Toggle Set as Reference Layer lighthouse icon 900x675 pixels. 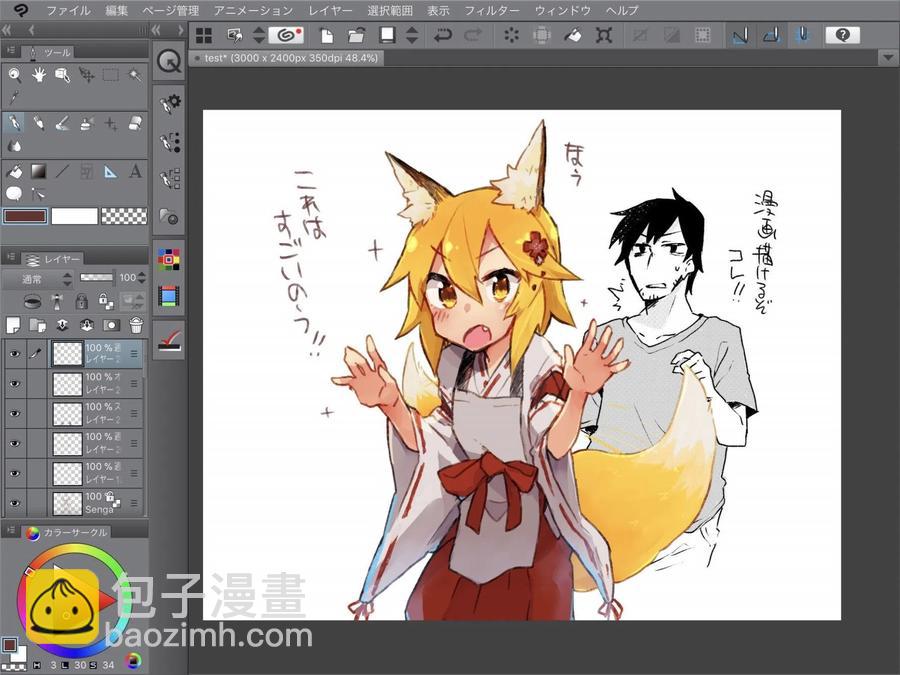click(57, 301)
